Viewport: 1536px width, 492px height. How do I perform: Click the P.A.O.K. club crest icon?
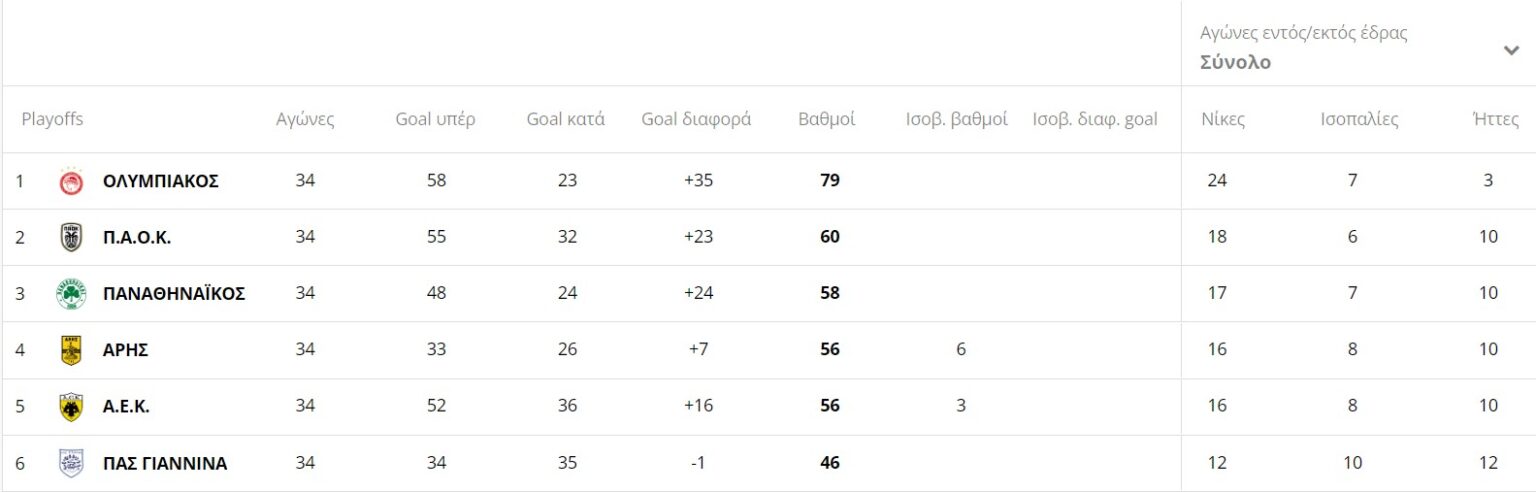(71, 237)
